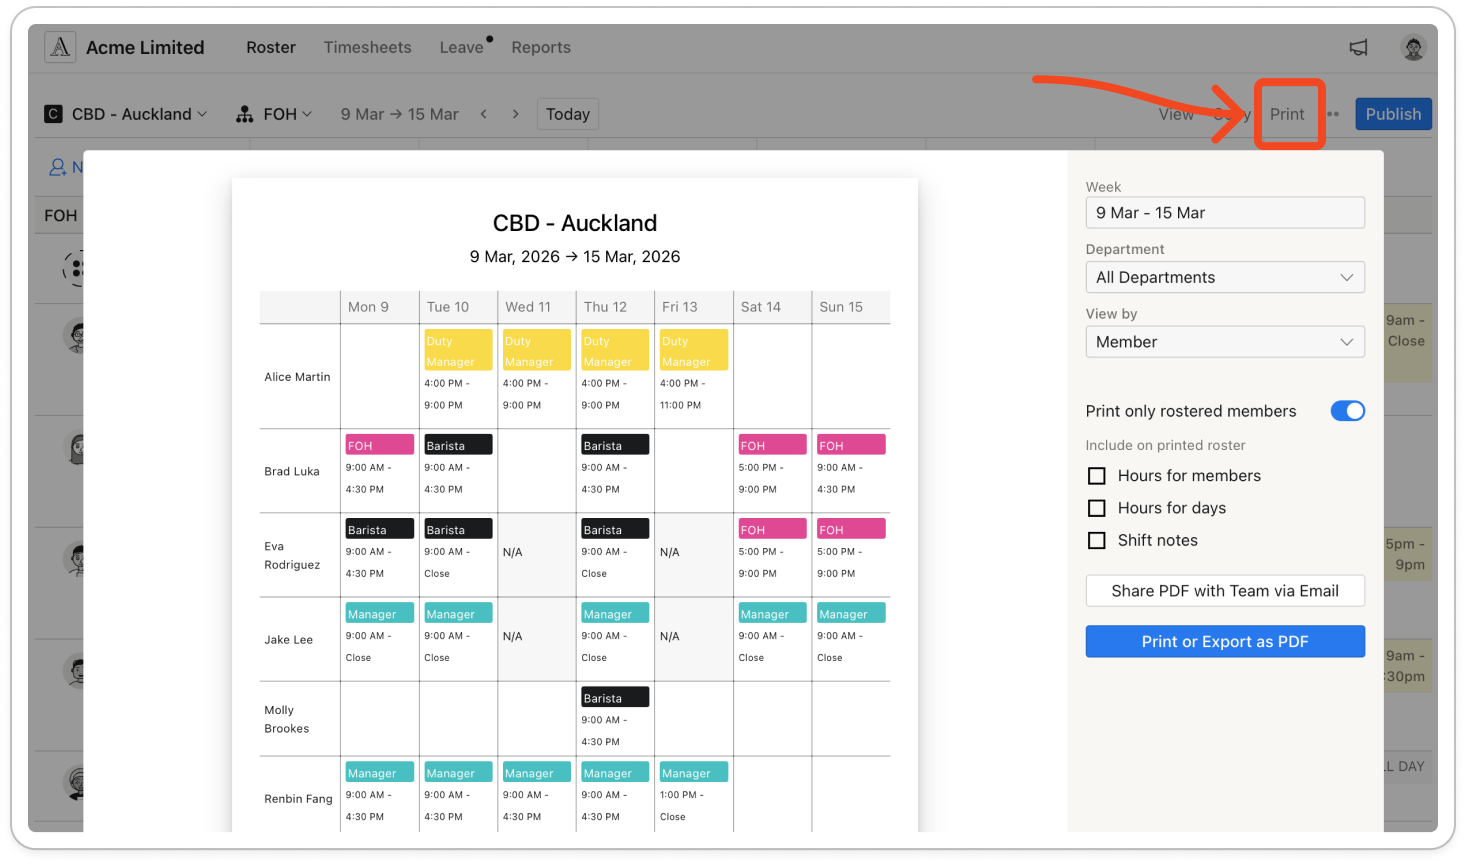Select Alice Martin name in preview
The width and height of the screenshot is (1466, 865).
pyautogui.click(x=297, y=377)
